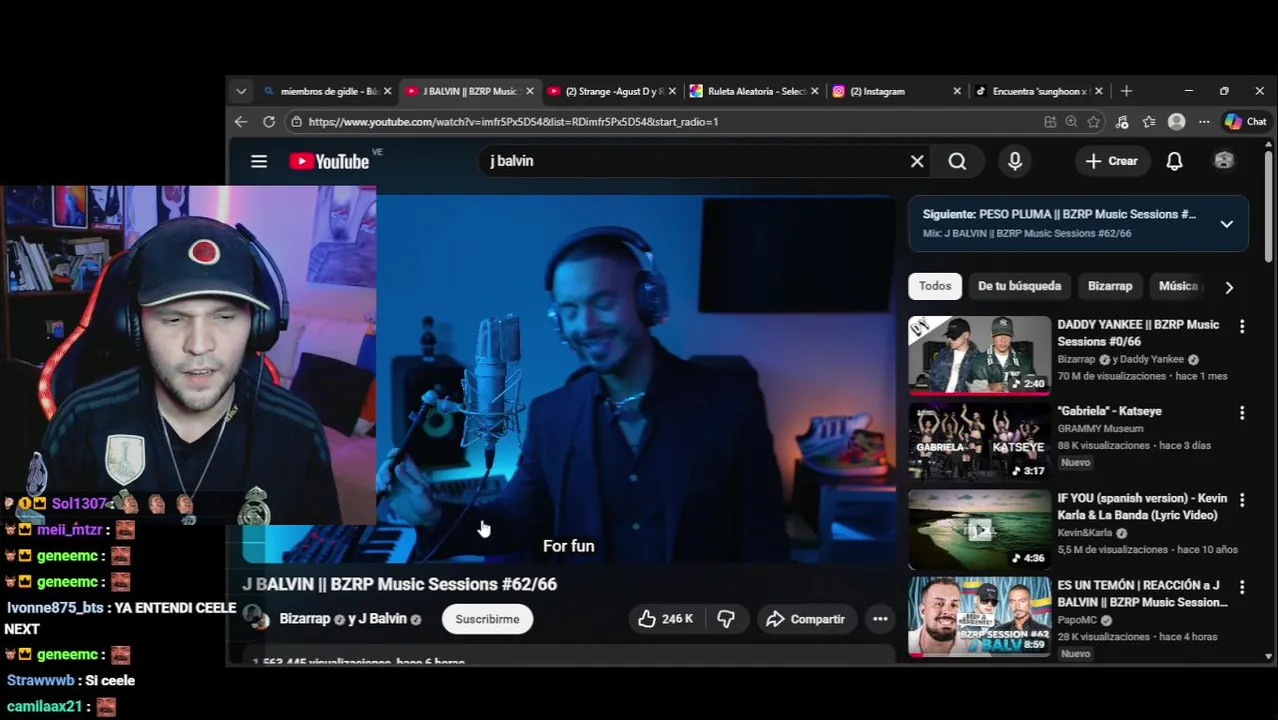
Task: Open the Copilot Chat button
Action: point(1246,122)
